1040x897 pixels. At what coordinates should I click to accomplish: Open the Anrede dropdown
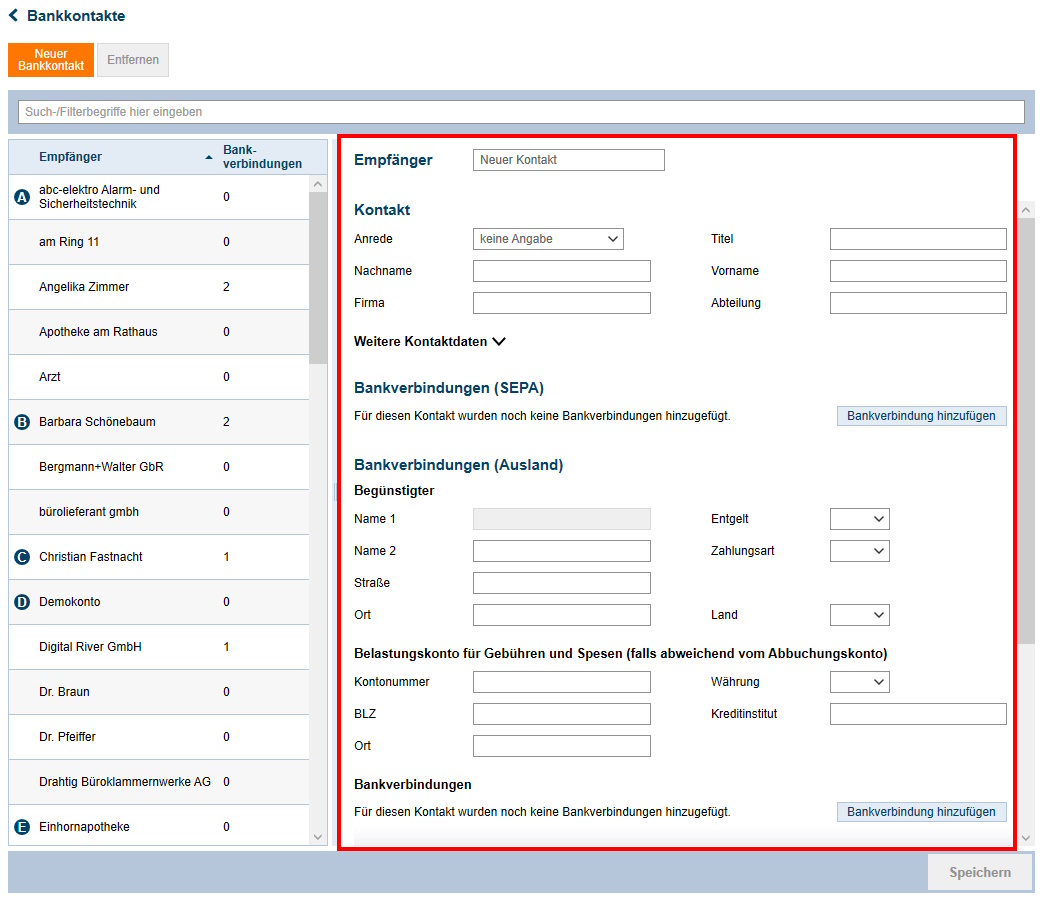click(548, 239)
